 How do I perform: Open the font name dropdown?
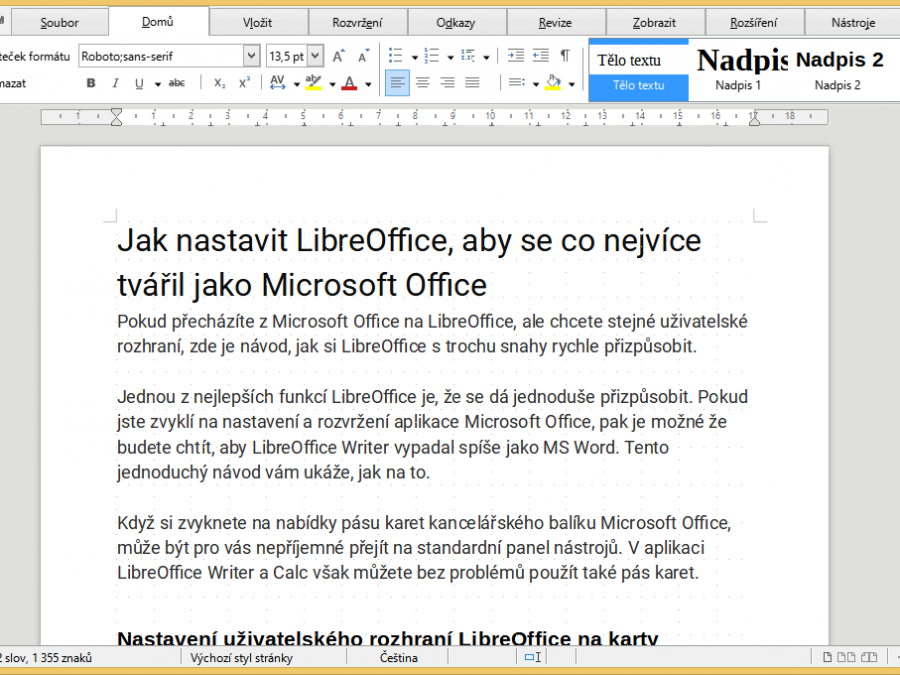[251, 56]
